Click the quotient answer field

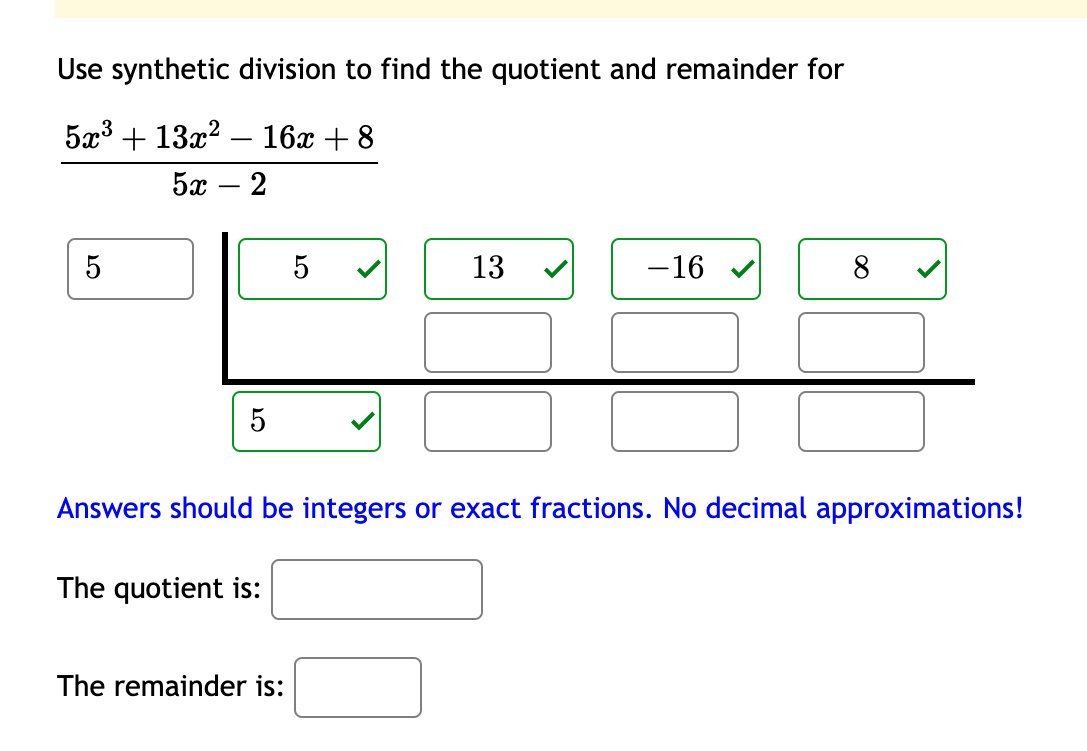click(x=377, y=590)
